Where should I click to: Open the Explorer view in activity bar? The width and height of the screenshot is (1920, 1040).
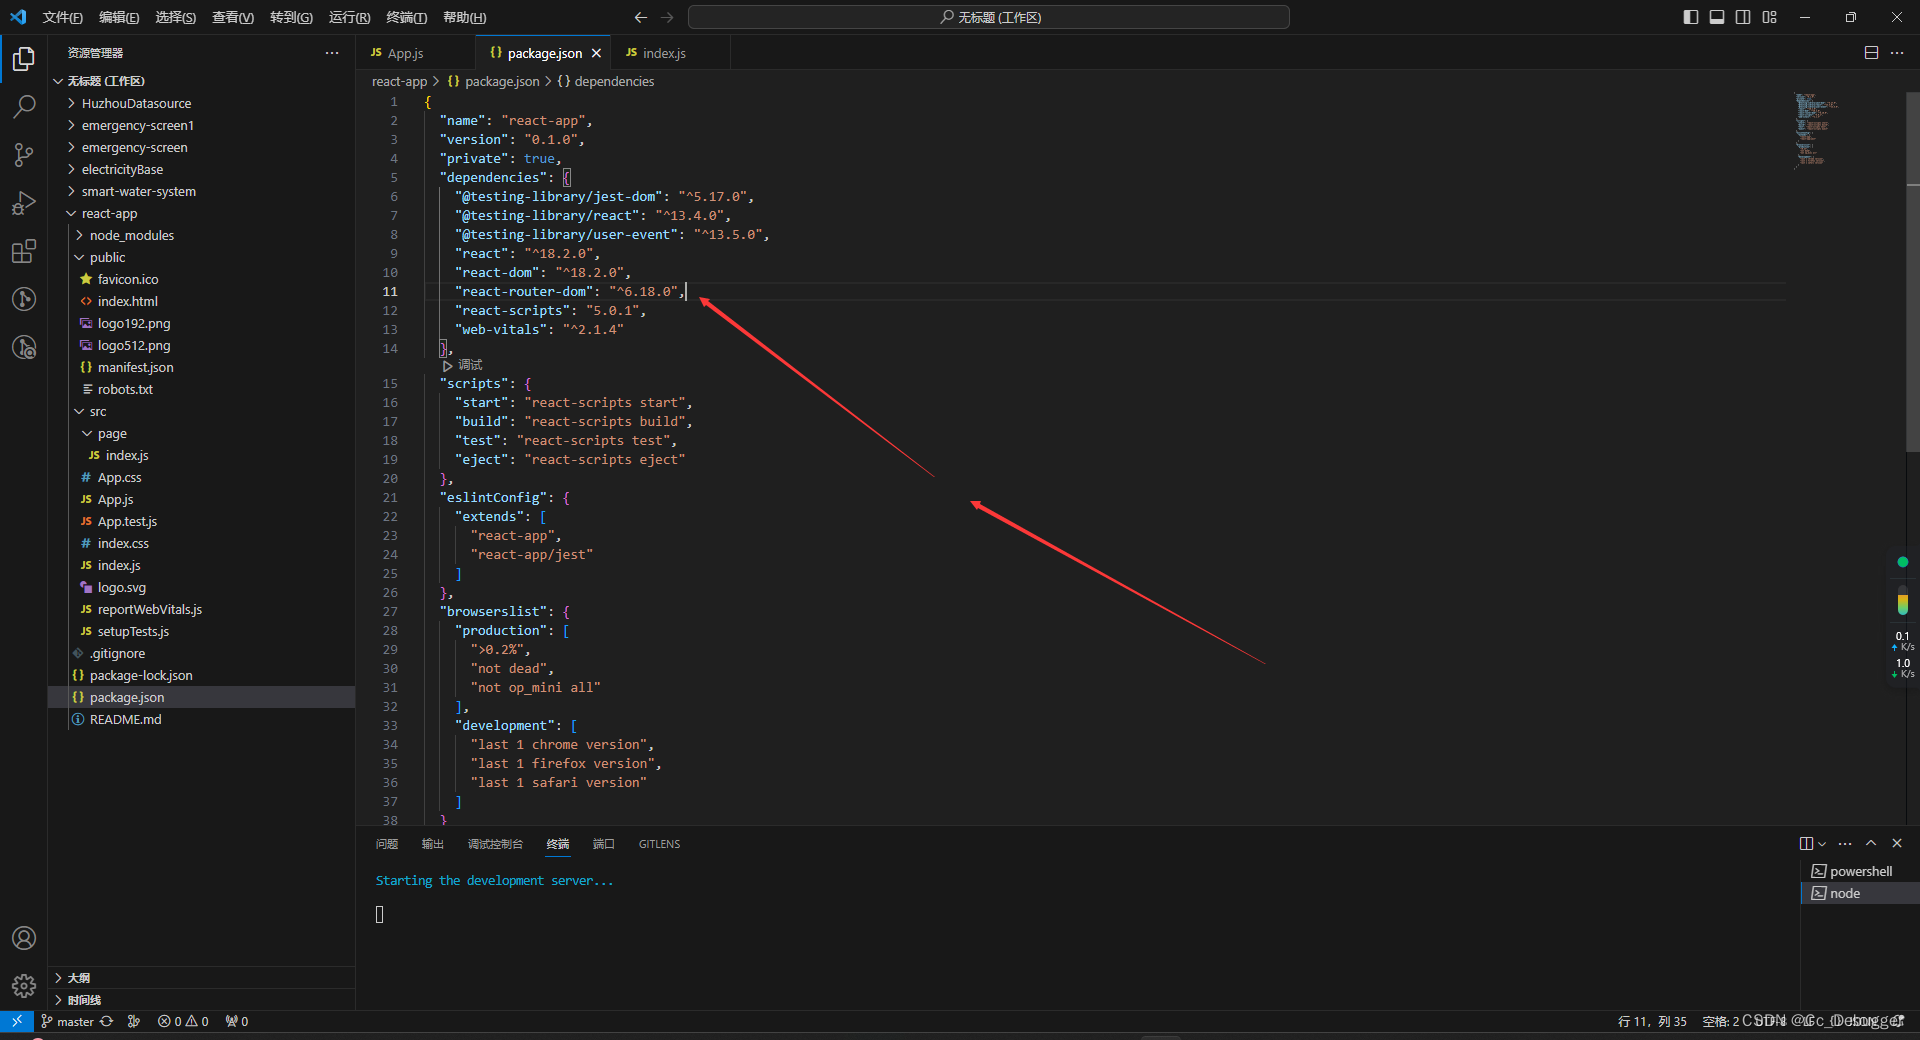24,60
